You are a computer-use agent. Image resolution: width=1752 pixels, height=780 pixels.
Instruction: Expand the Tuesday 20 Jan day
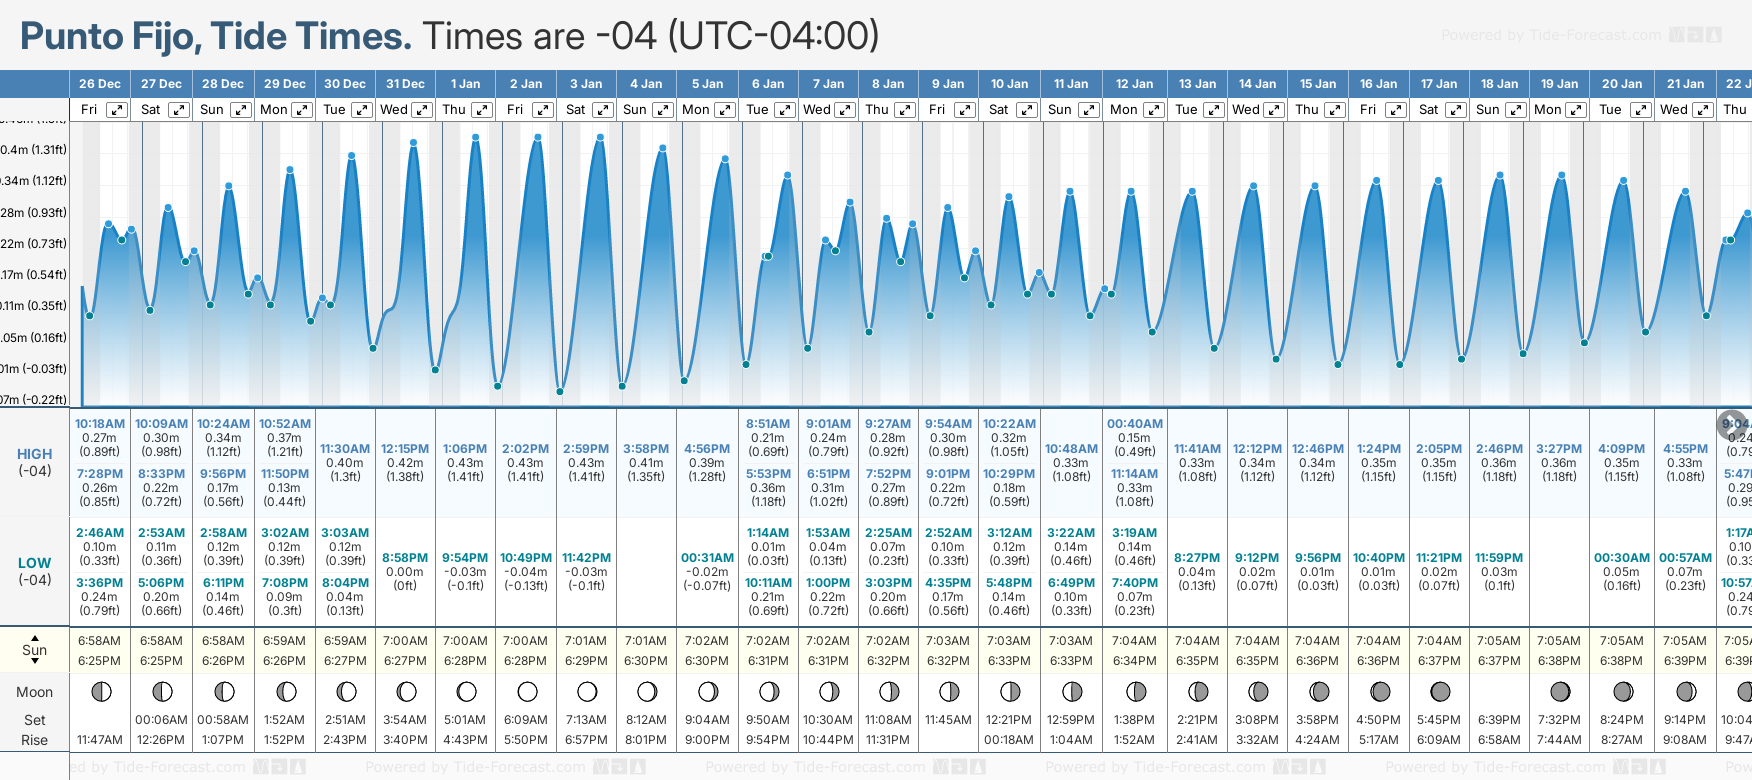click(x=1640, y=110)
